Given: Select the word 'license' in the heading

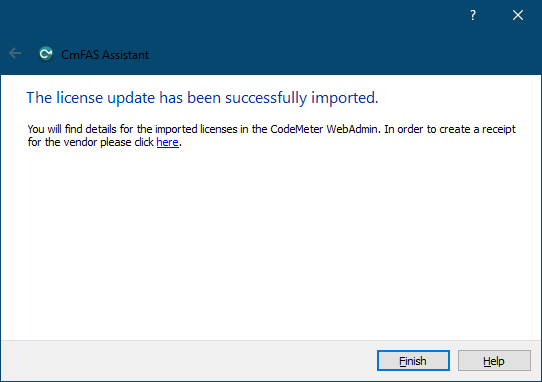Looking at the screenshot, I should click(x=80, y=98).
